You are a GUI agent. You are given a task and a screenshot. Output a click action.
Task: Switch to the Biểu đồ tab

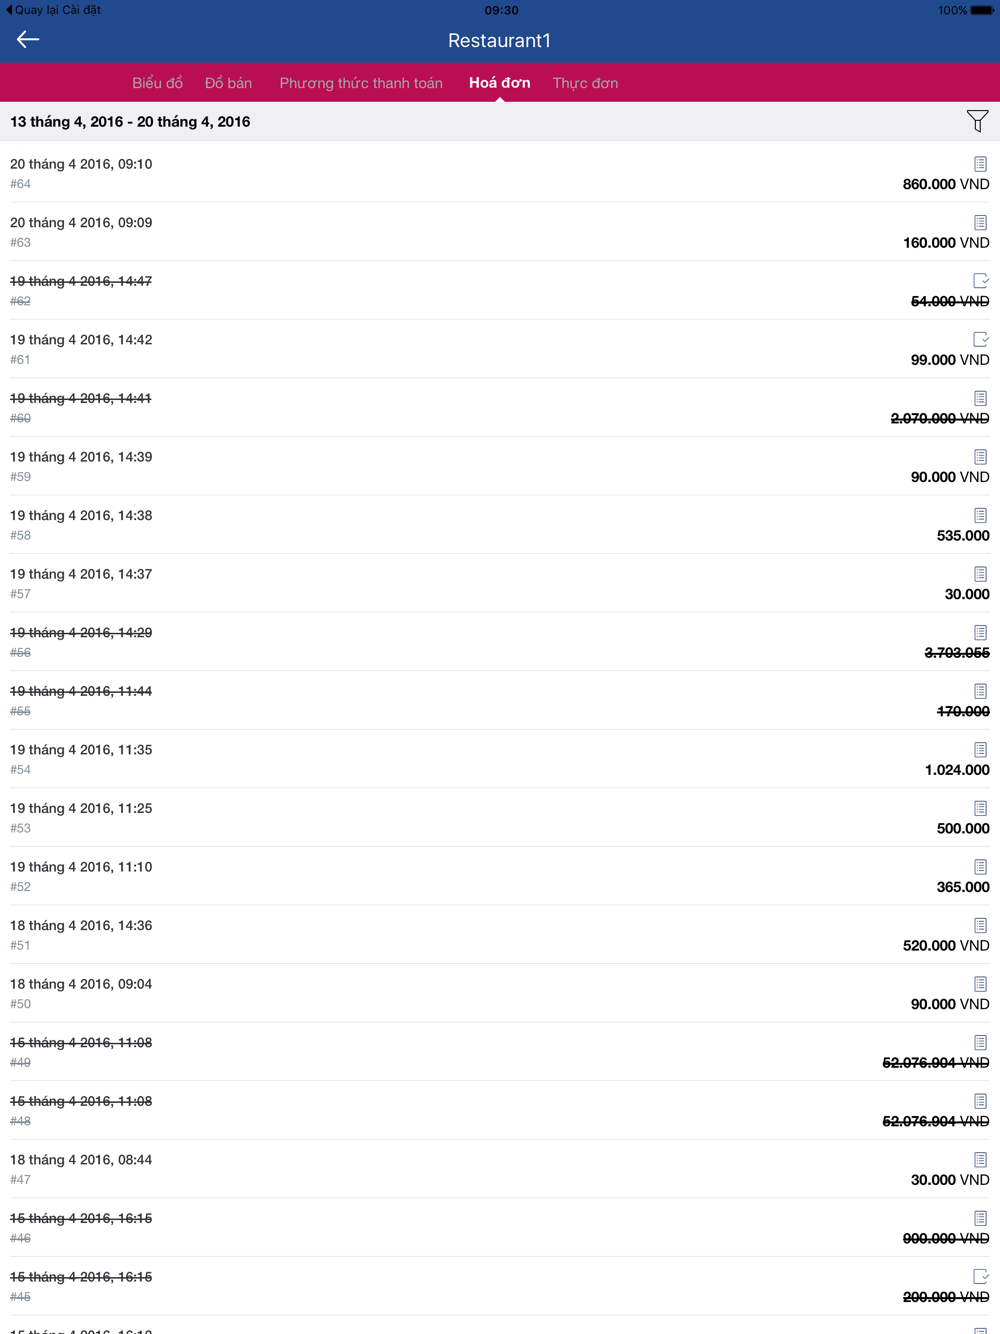tap(157, 83)
